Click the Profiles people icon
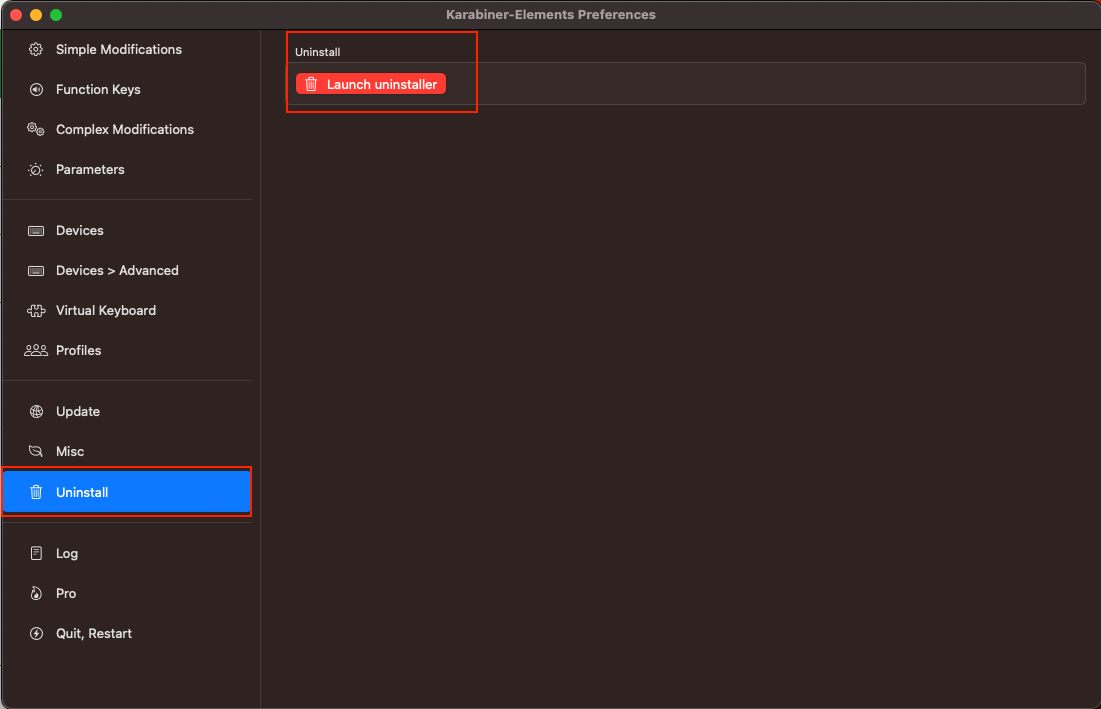The height and width of the screenshot is (709, 1101). (x=36, y=350)
